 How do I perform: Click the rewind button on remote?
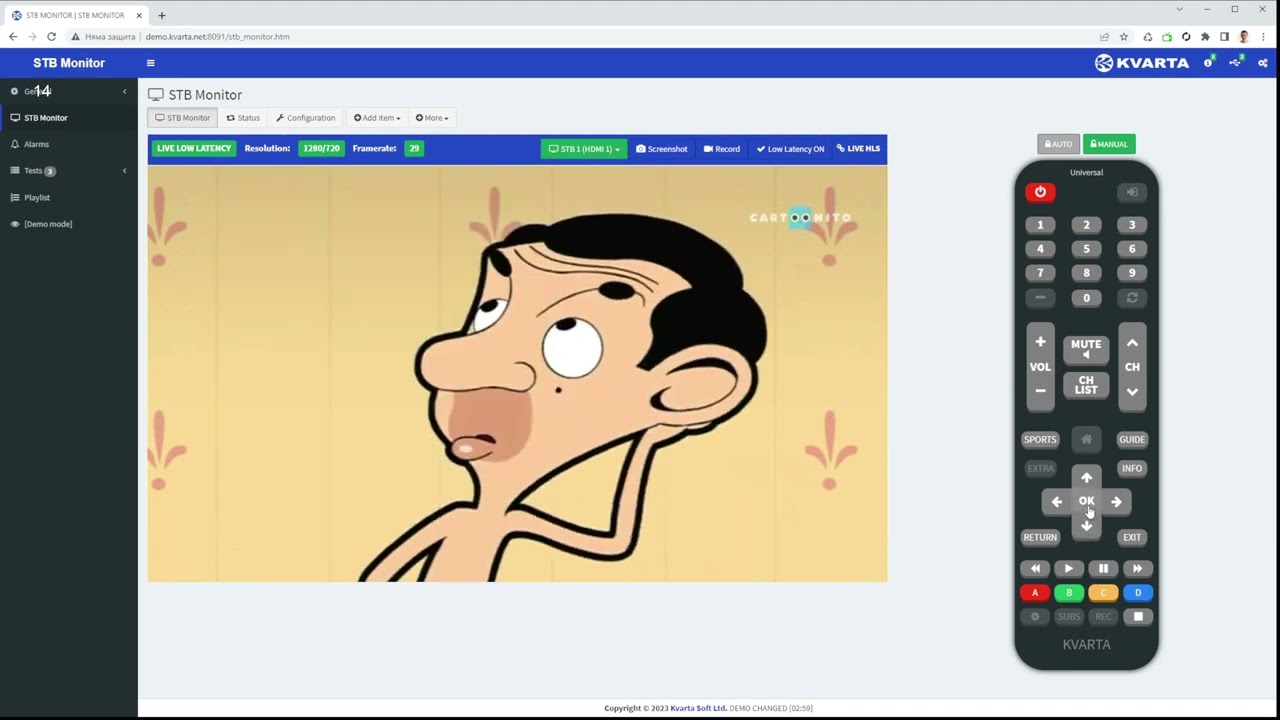pos(1035,568)
